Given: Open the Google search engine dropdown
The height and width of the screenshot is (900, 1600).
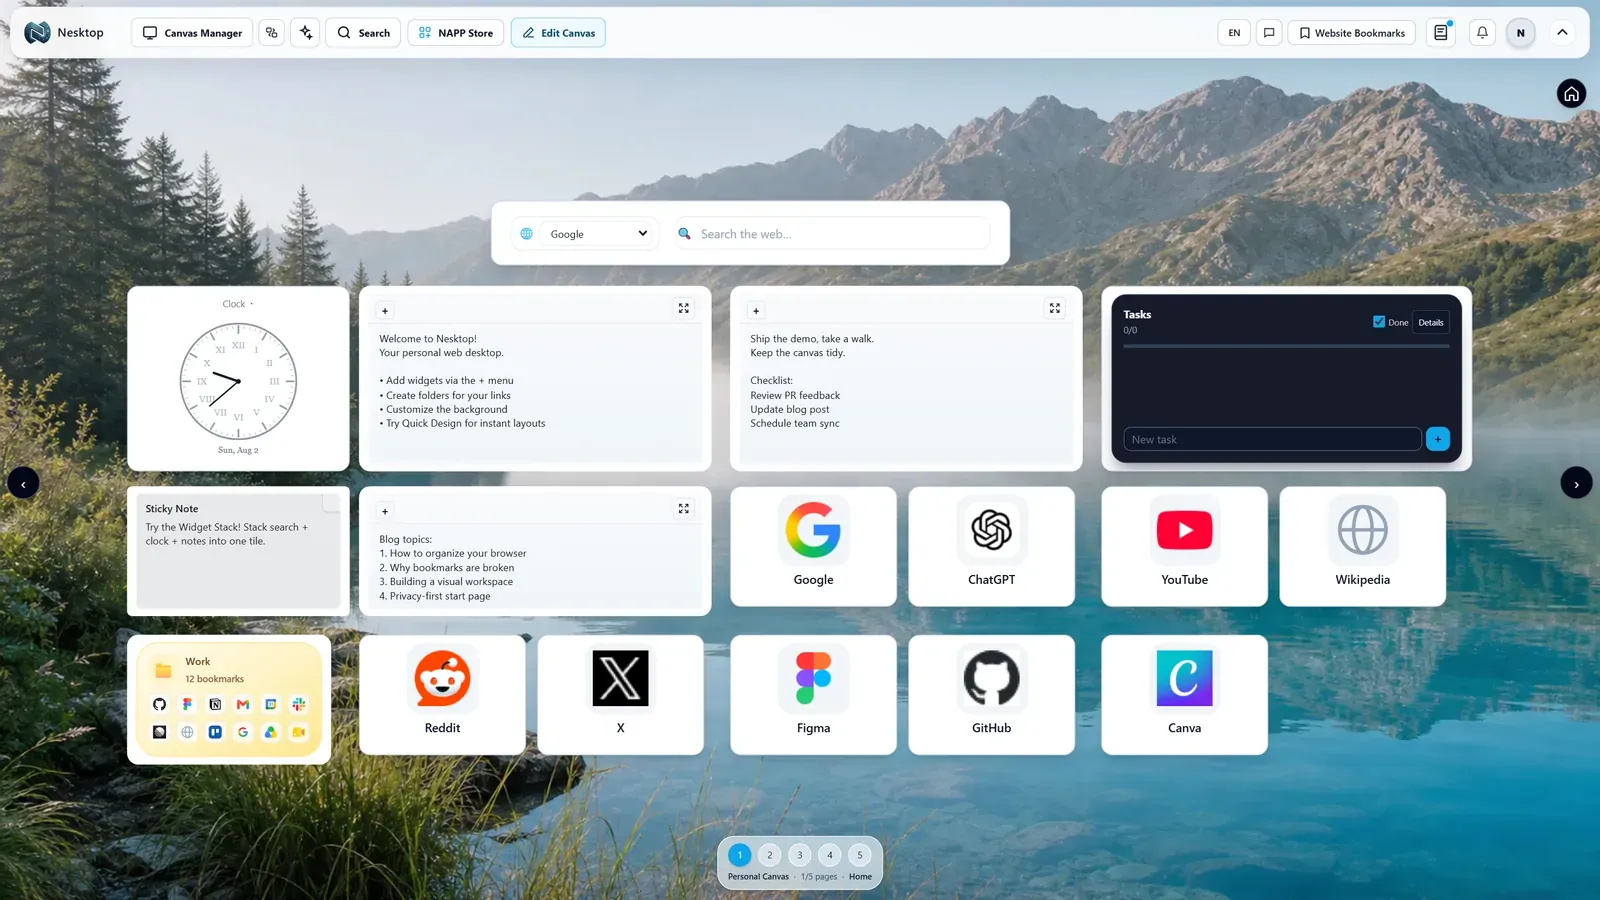Looking at the screenshot, I should coord(598,234).
